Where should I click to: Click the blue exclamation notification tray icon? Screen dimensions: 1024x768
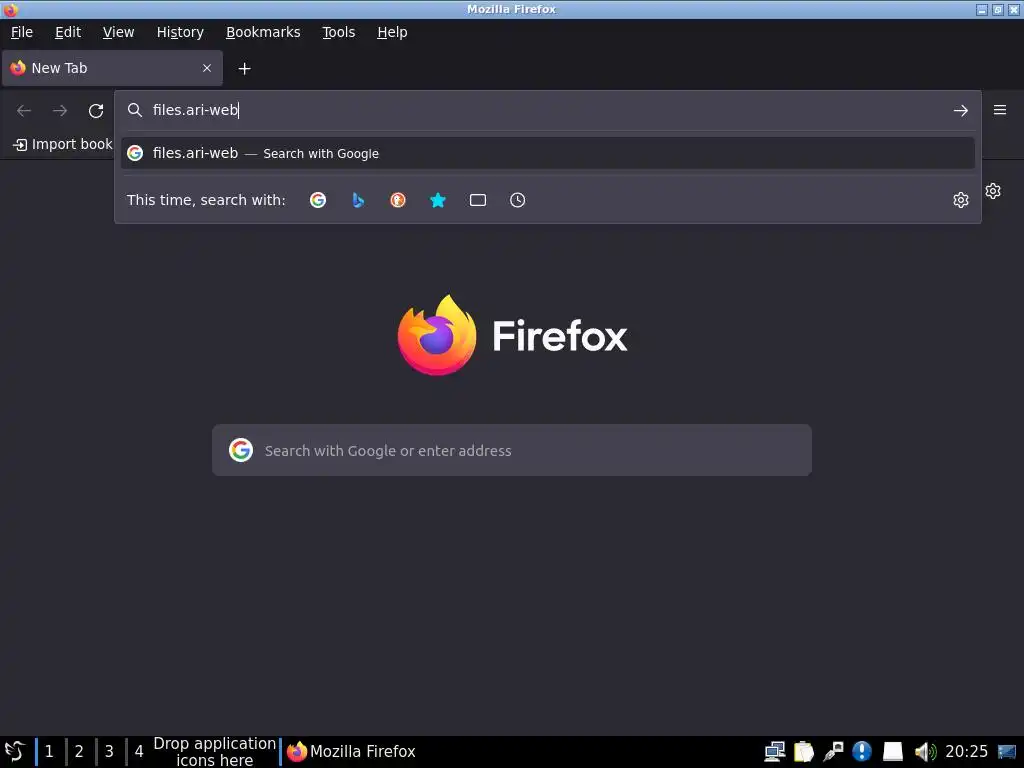pyautogui.click(x=862, y=752)
